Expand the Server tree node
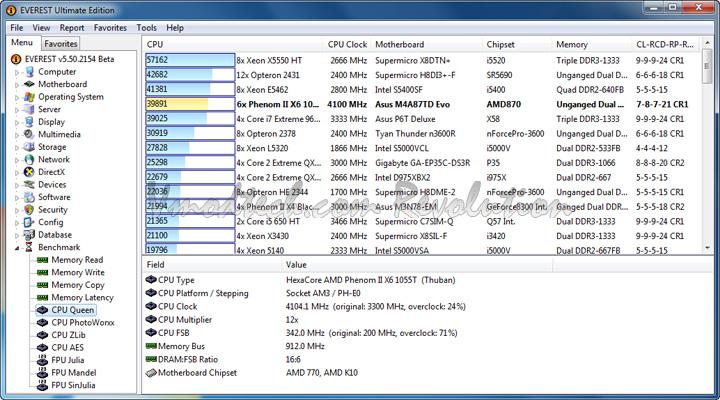 [x=17, y=110]
